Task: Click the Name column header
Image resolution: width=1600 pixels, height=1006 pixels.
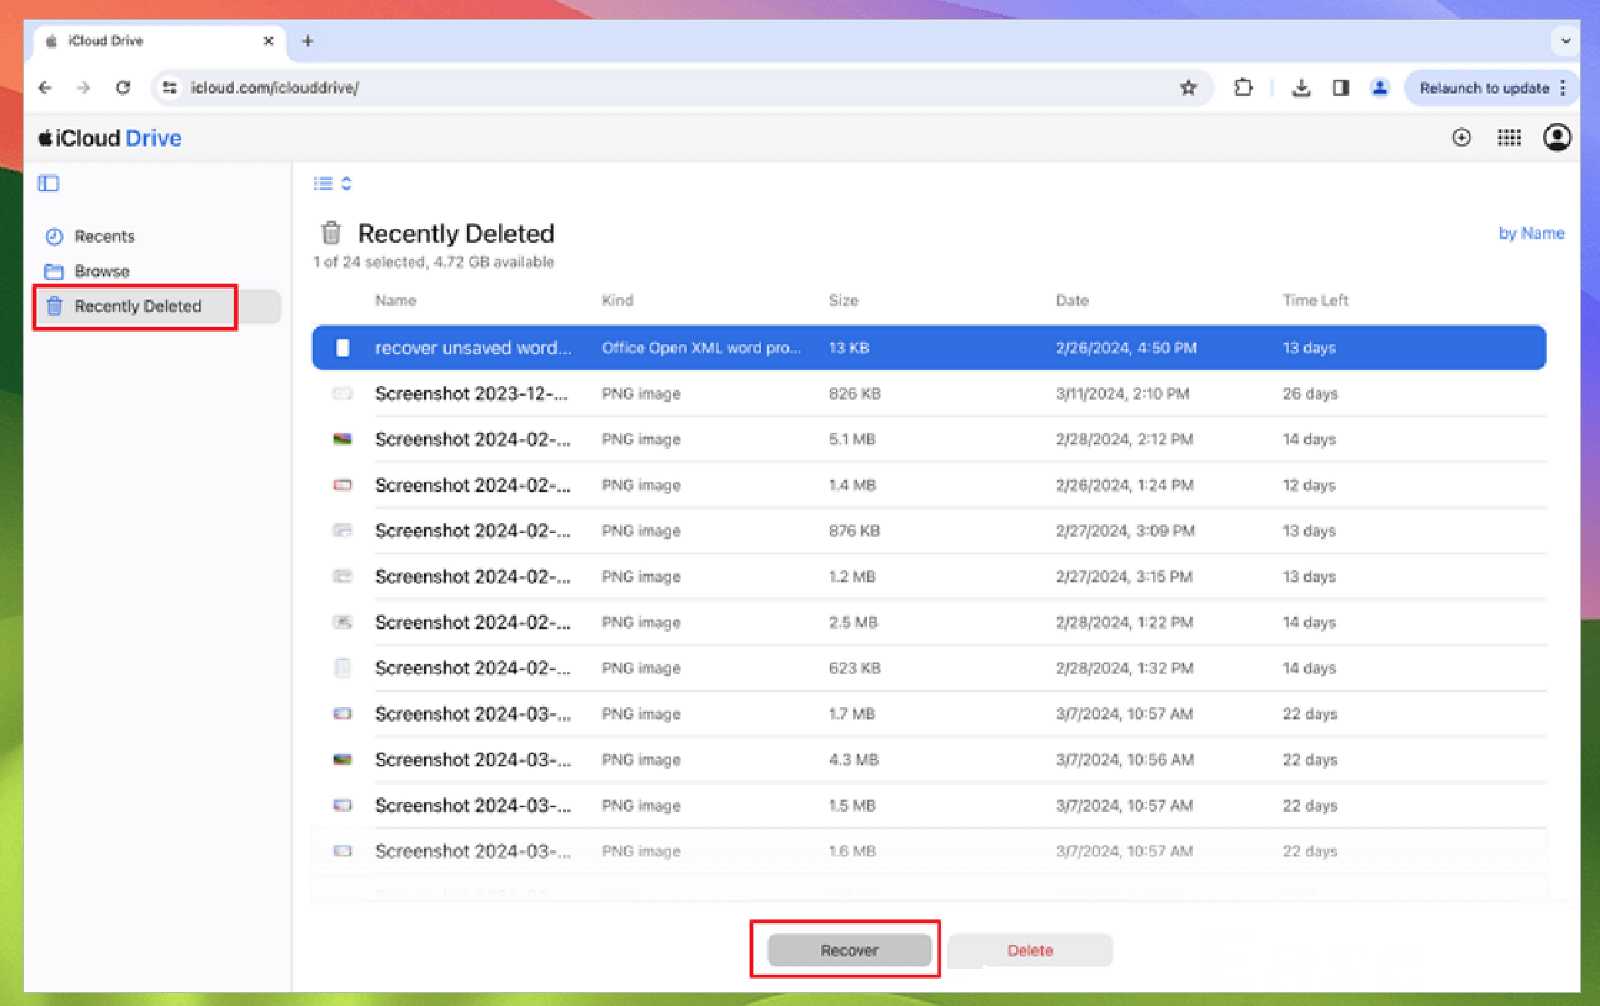Action: (395, 300)
